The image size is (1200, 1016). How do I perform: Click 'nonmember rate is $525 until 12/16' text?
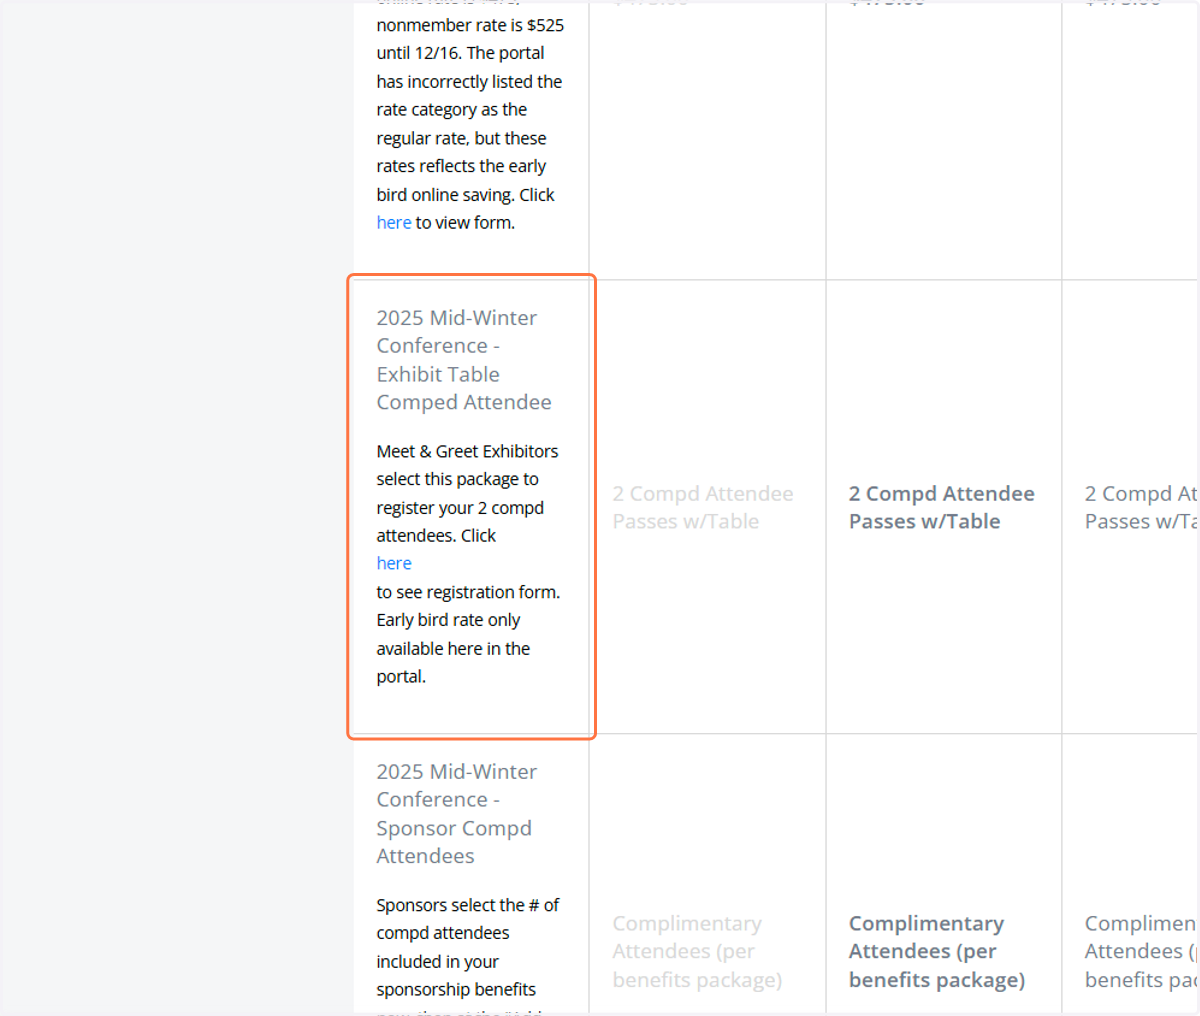470,39
